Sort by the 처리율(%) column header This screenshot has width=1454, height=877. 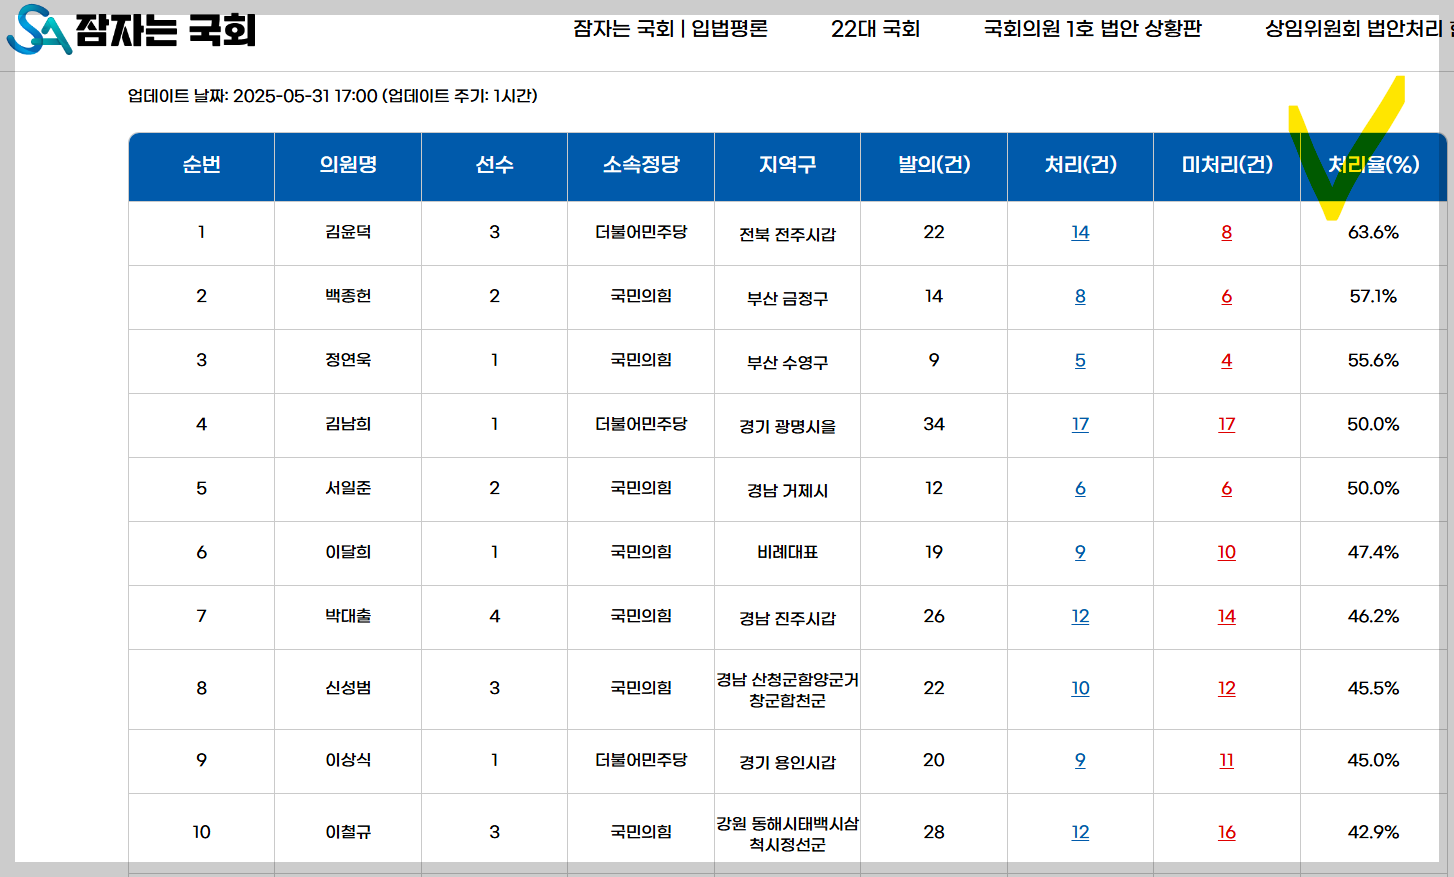(x=1373, y=165)
